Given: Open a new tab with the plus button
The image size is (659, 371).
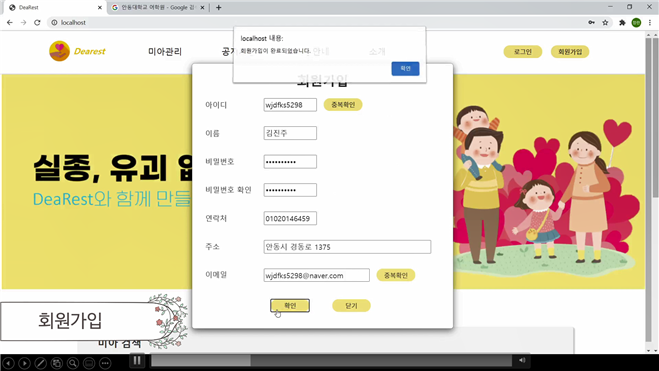Looking at the screenshot, I should pyautogui.click(x=219, y=8).
